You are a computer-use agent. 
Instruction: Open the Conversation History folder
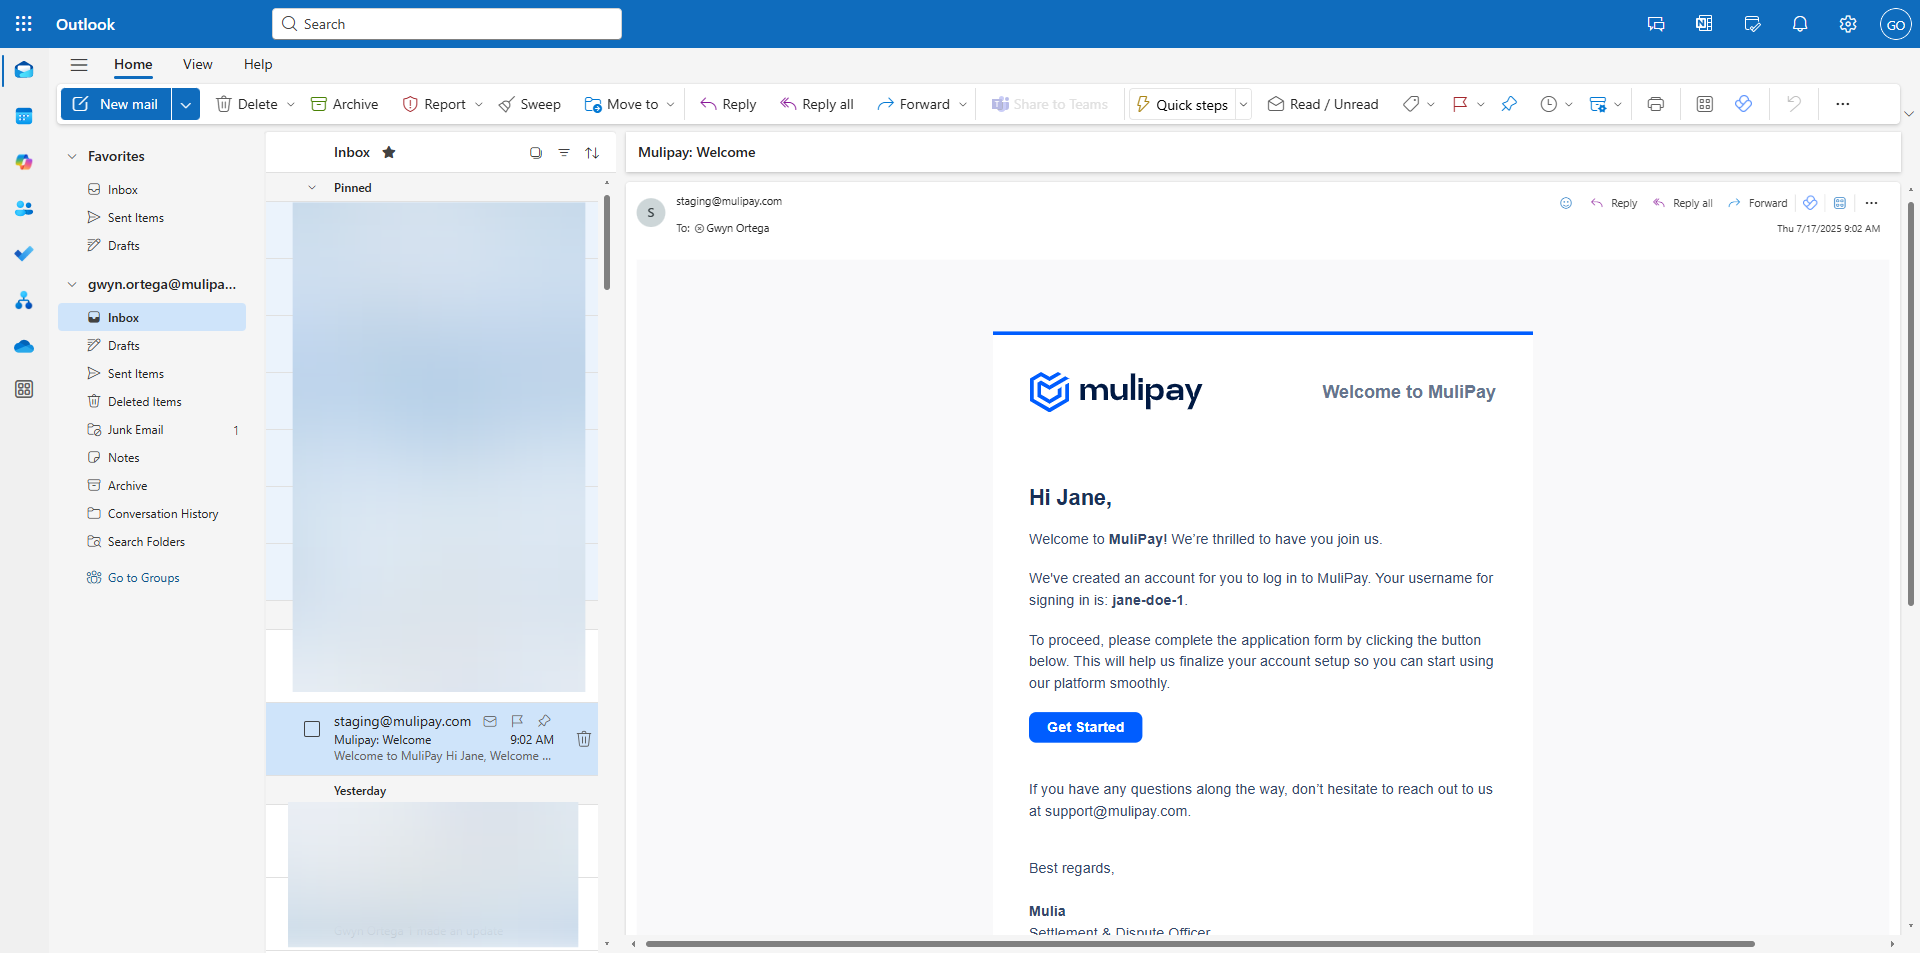pos(152,514)
